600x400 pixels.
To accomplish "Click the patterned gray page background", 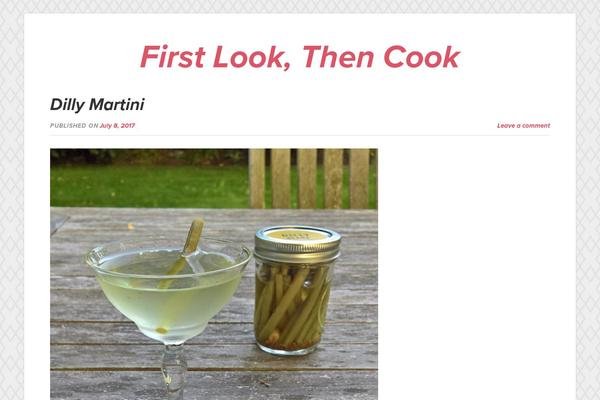I will coord(11,199).
